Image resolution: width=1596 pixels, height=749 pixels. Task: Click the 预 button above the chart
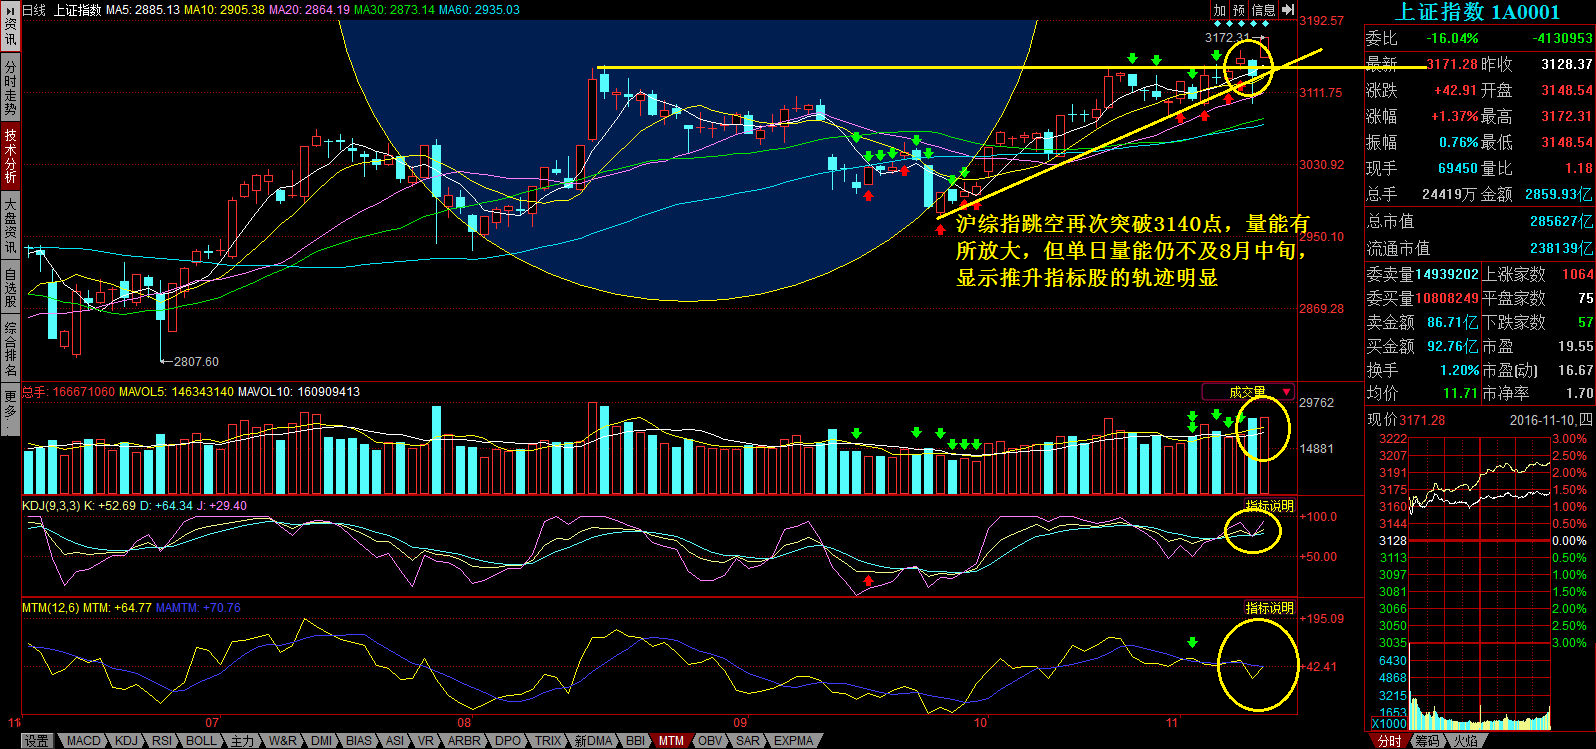point(1240,10)
